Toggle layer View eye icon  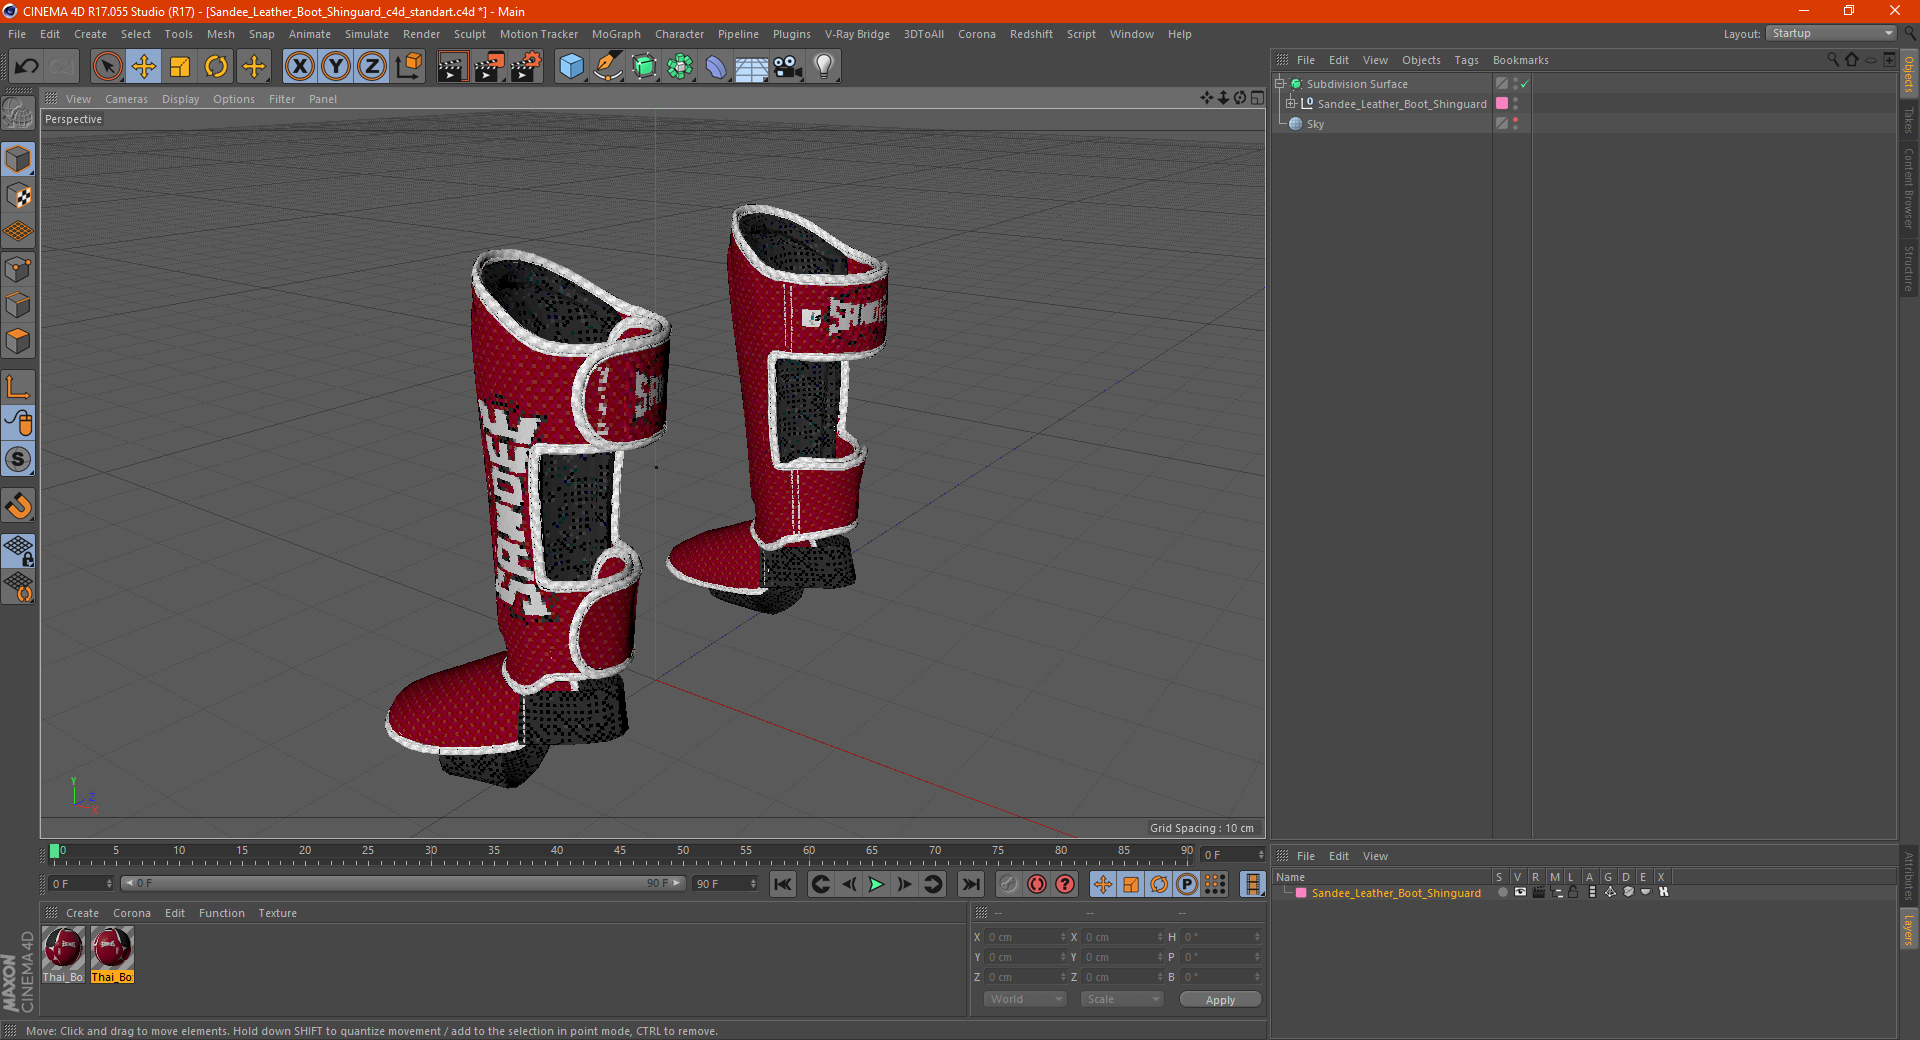[x=1520, y=893]
